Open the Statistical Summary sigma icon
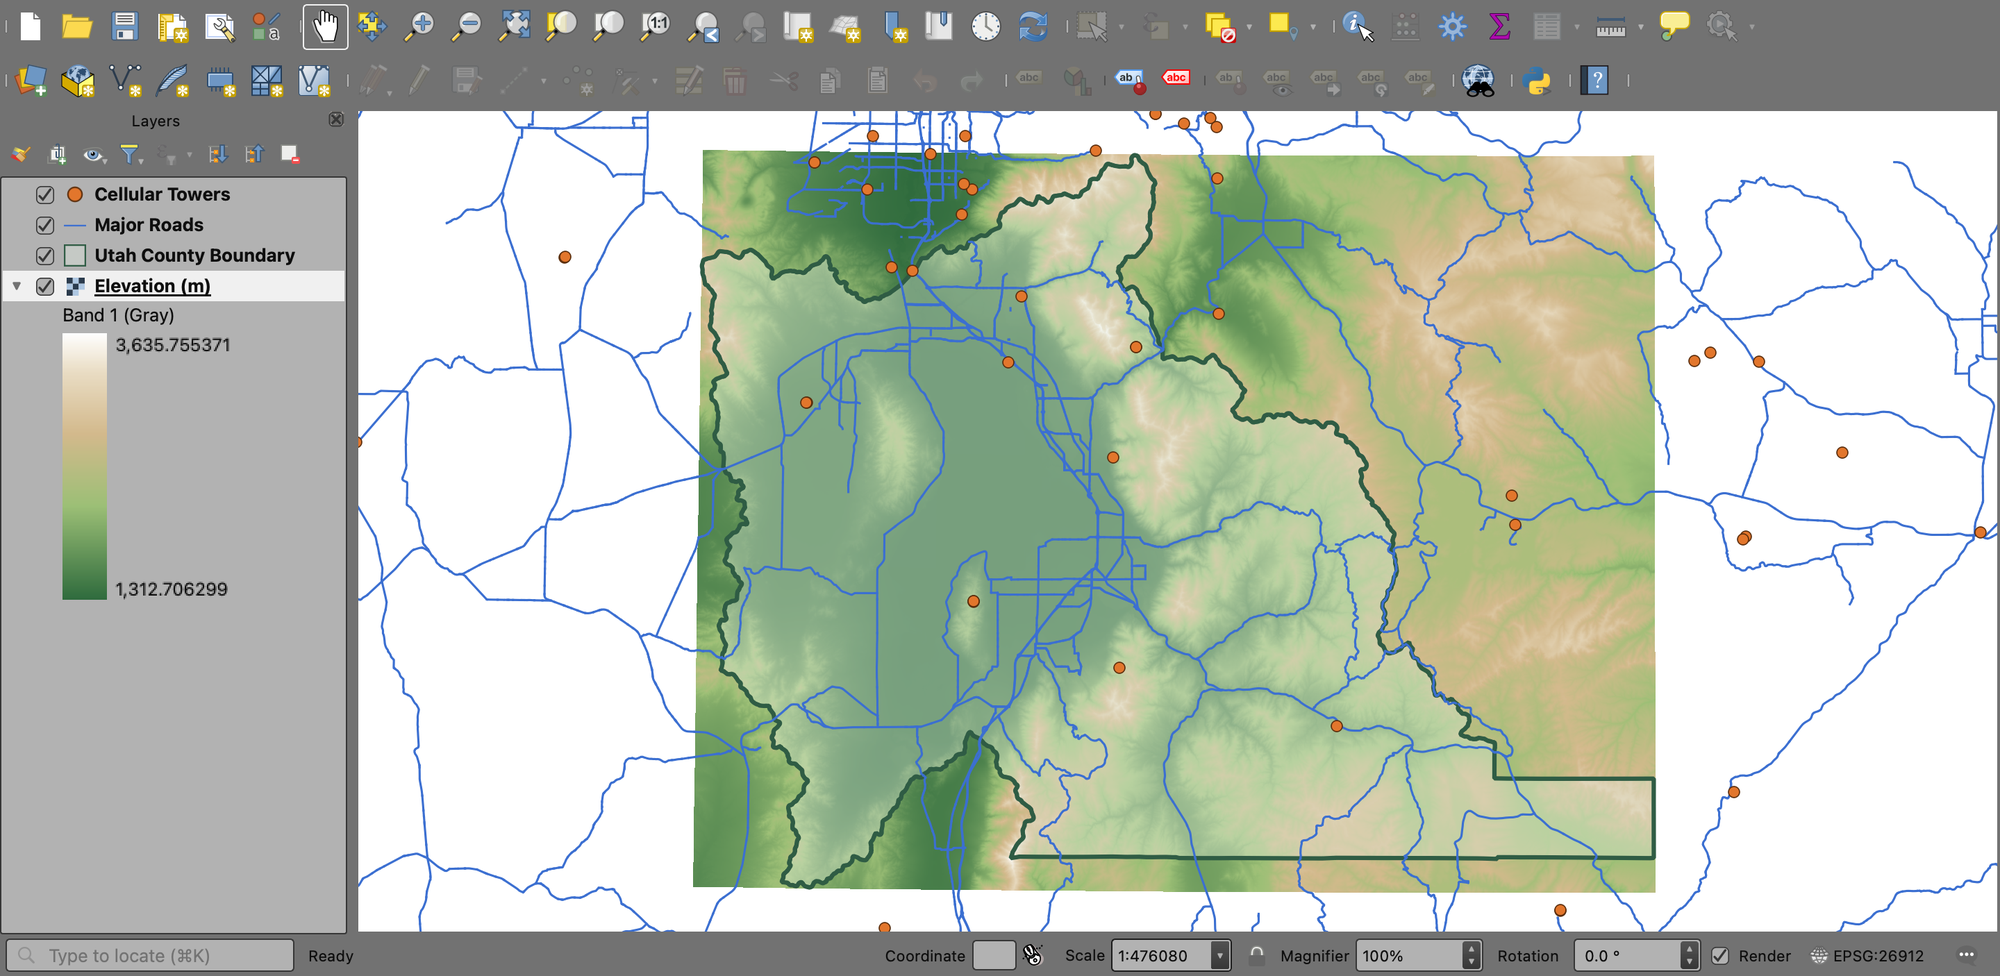 click(x=1499, y=27)
